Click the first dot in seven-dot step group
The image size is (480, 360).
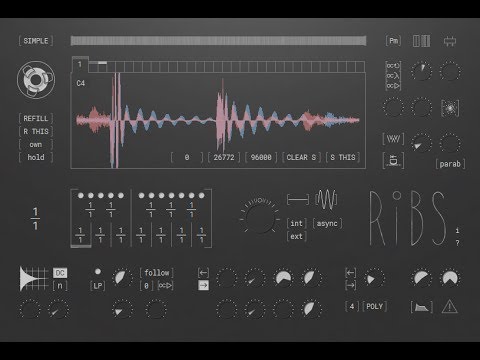pyautogui.click(x=141, y=195)
